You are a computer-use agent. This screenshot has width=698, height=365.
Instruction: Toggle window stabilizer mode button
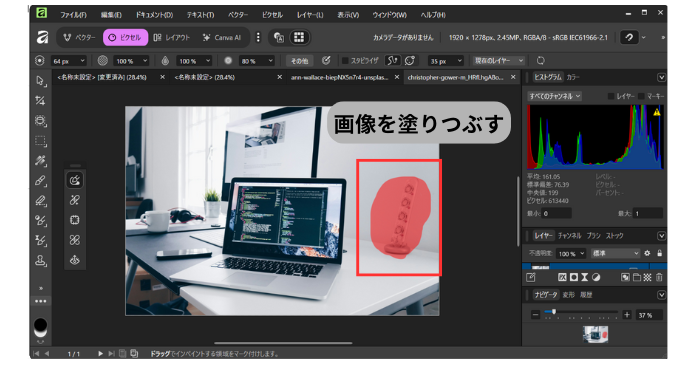[410, 61]
